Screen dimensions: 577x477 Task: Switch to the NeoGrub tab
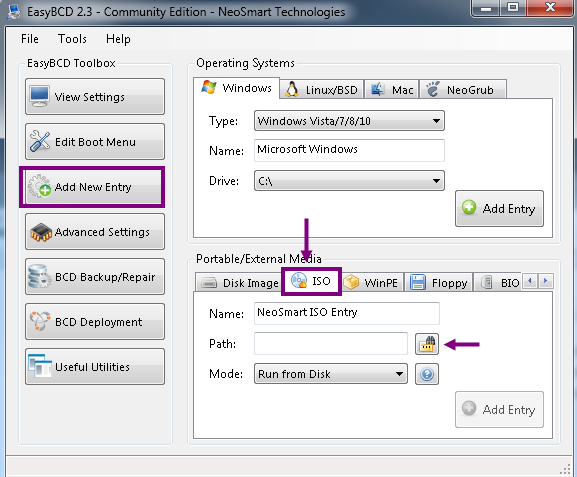pyautogui.click(x=463, y=89)
